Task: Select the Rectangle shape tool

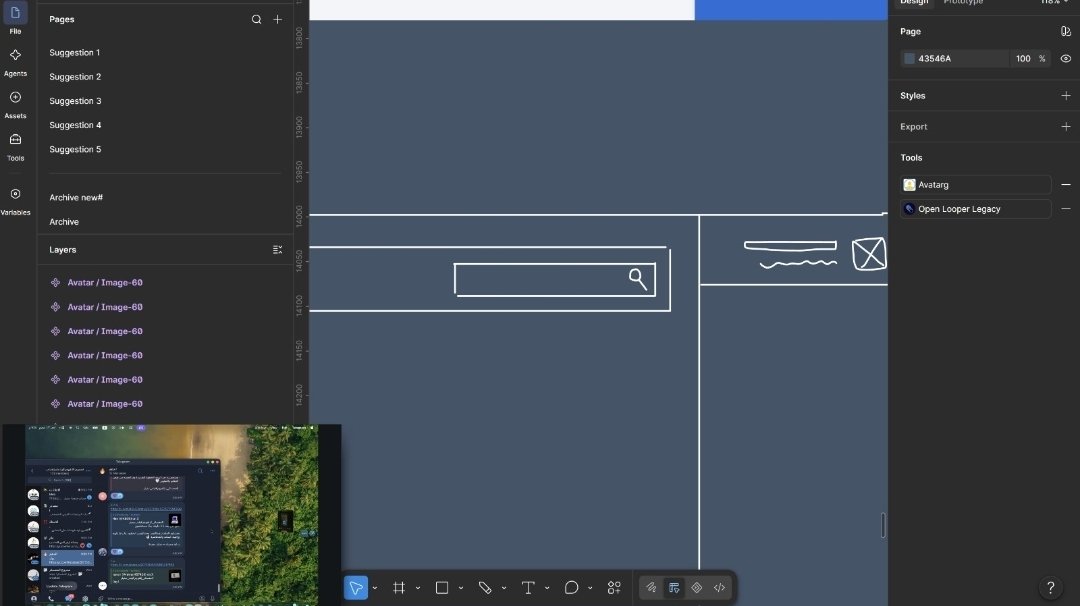Action: click(442, 587)
